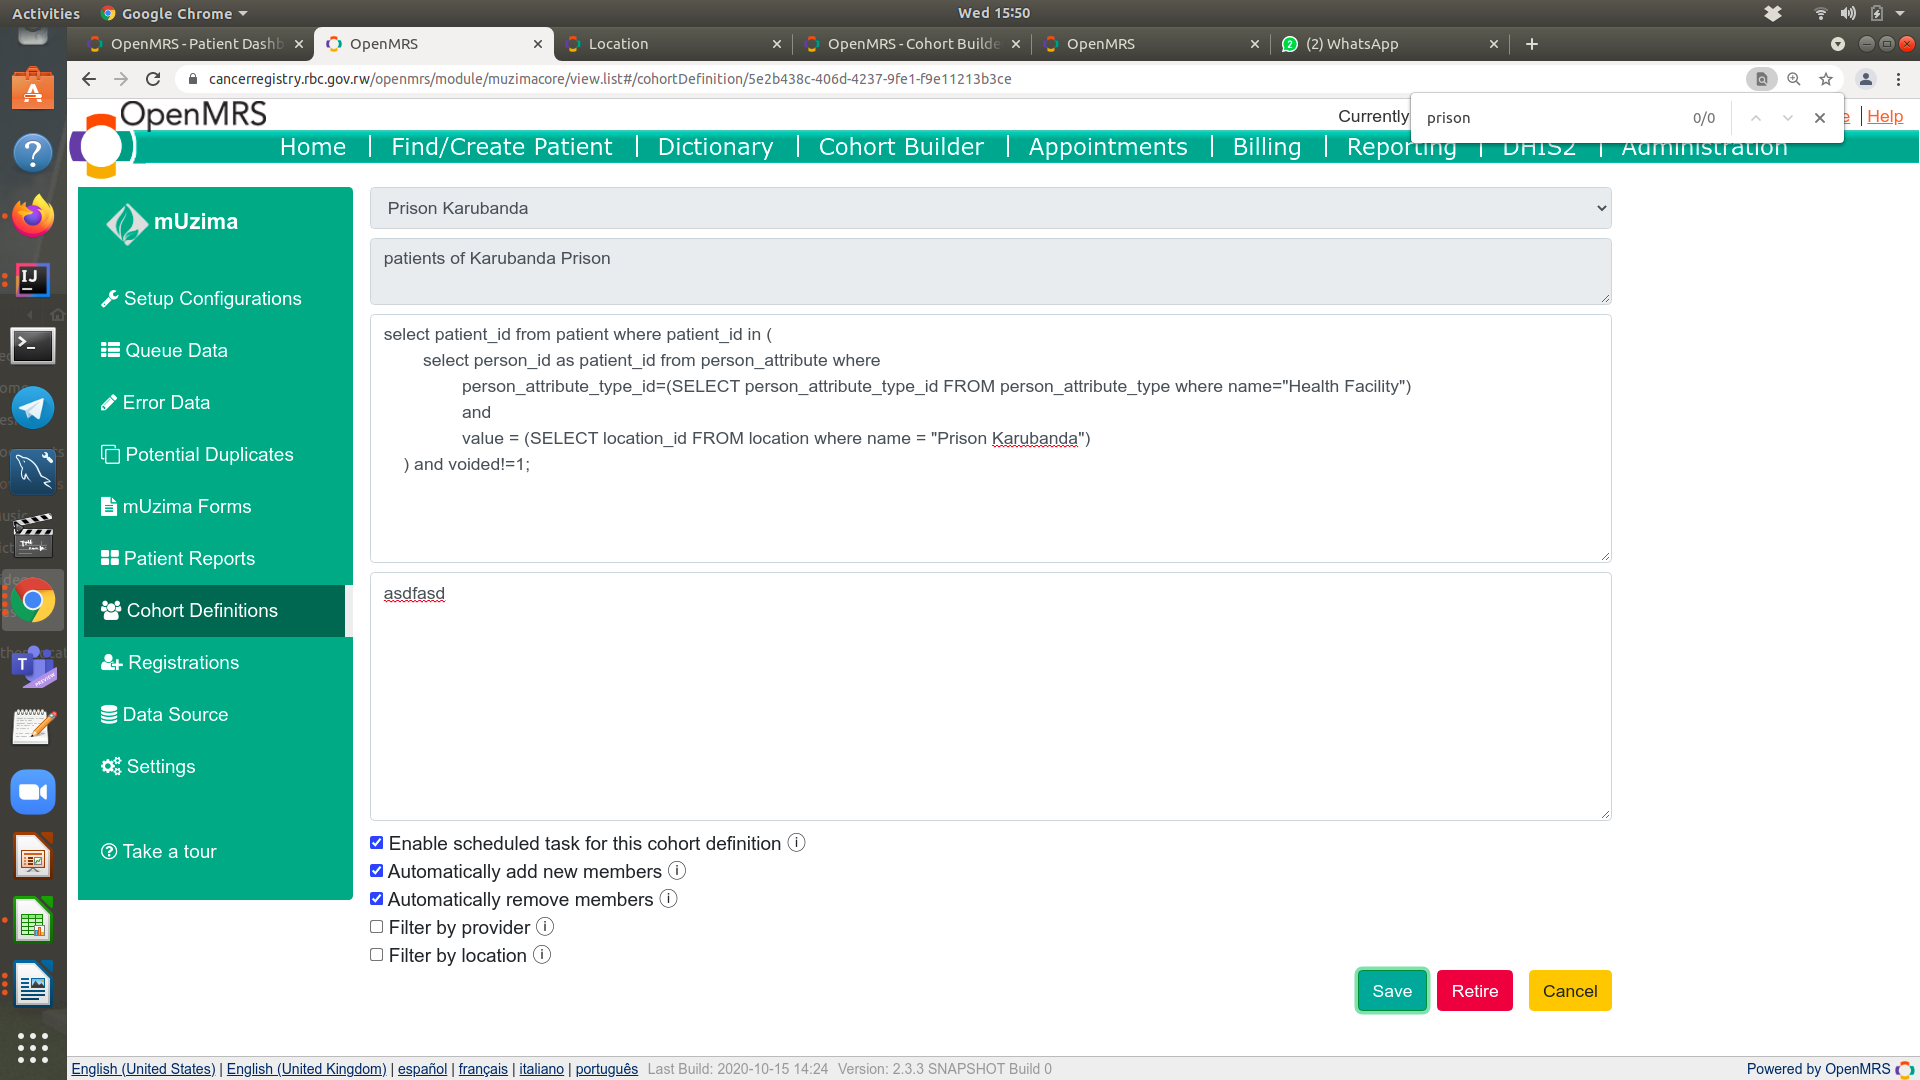
Task: Reload the current page
Action: click(x=153, y=79)
